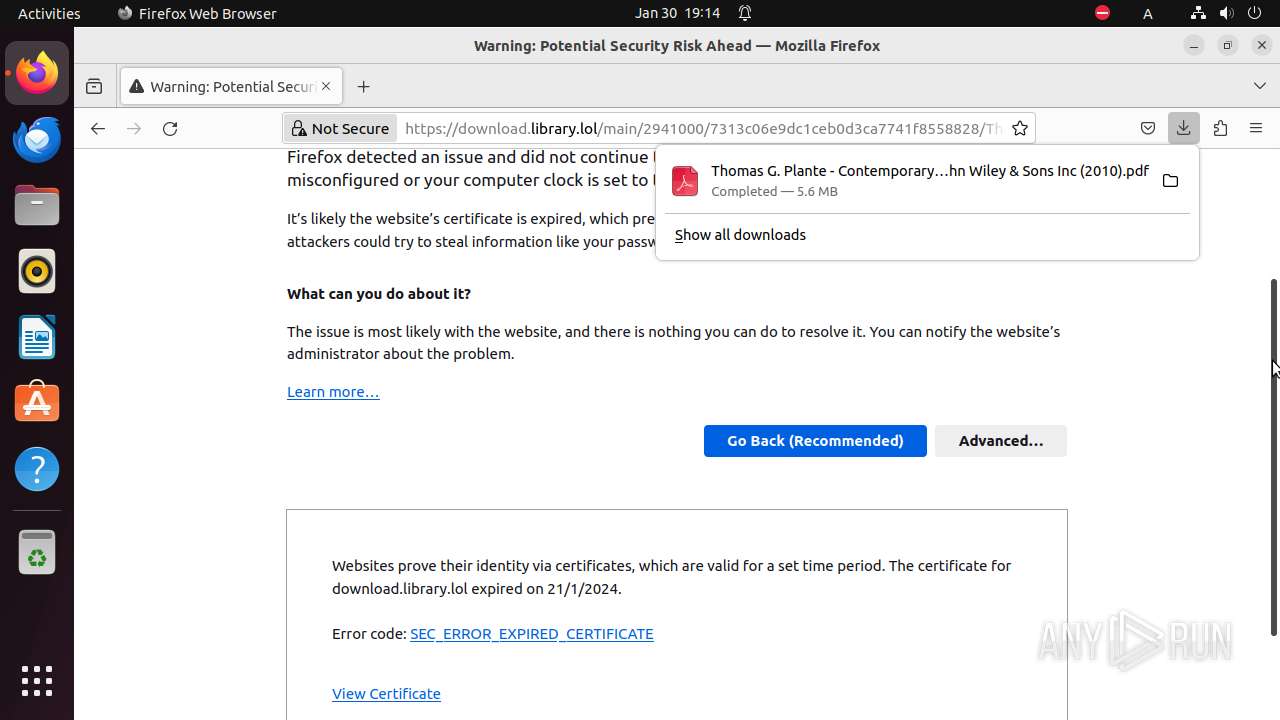Open the Help icon in the dock
Screen dimensions: 1280x720
[37, 469]
